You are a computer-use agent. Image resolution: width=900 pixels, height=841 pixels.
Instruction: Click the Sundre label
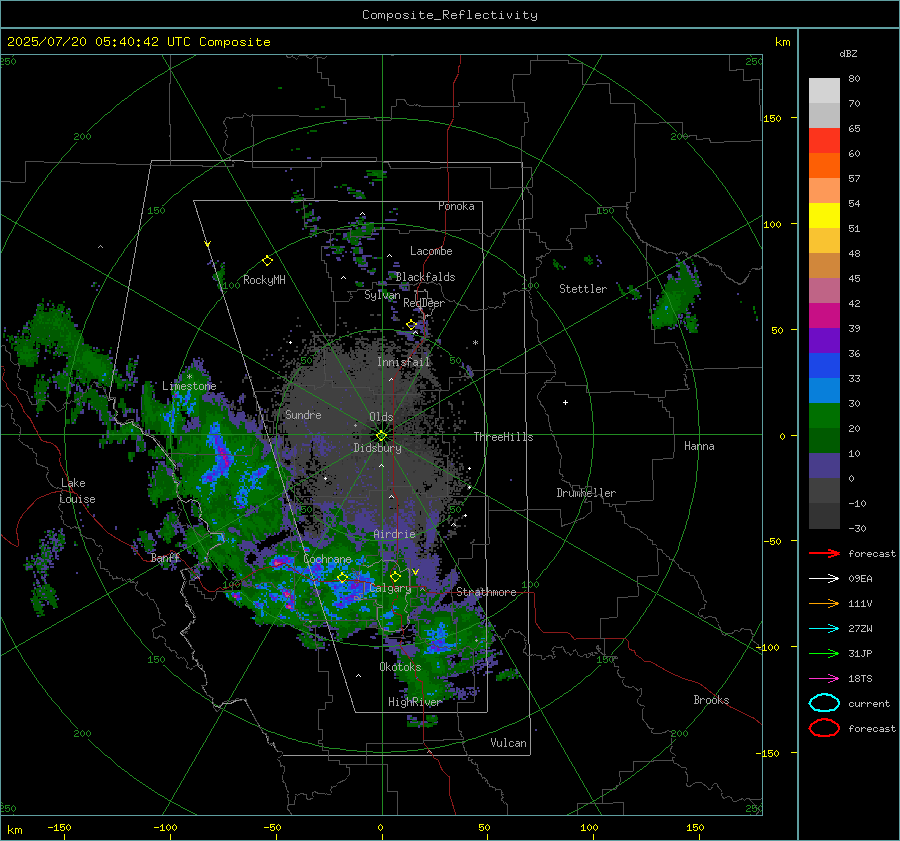coord(303,414)
